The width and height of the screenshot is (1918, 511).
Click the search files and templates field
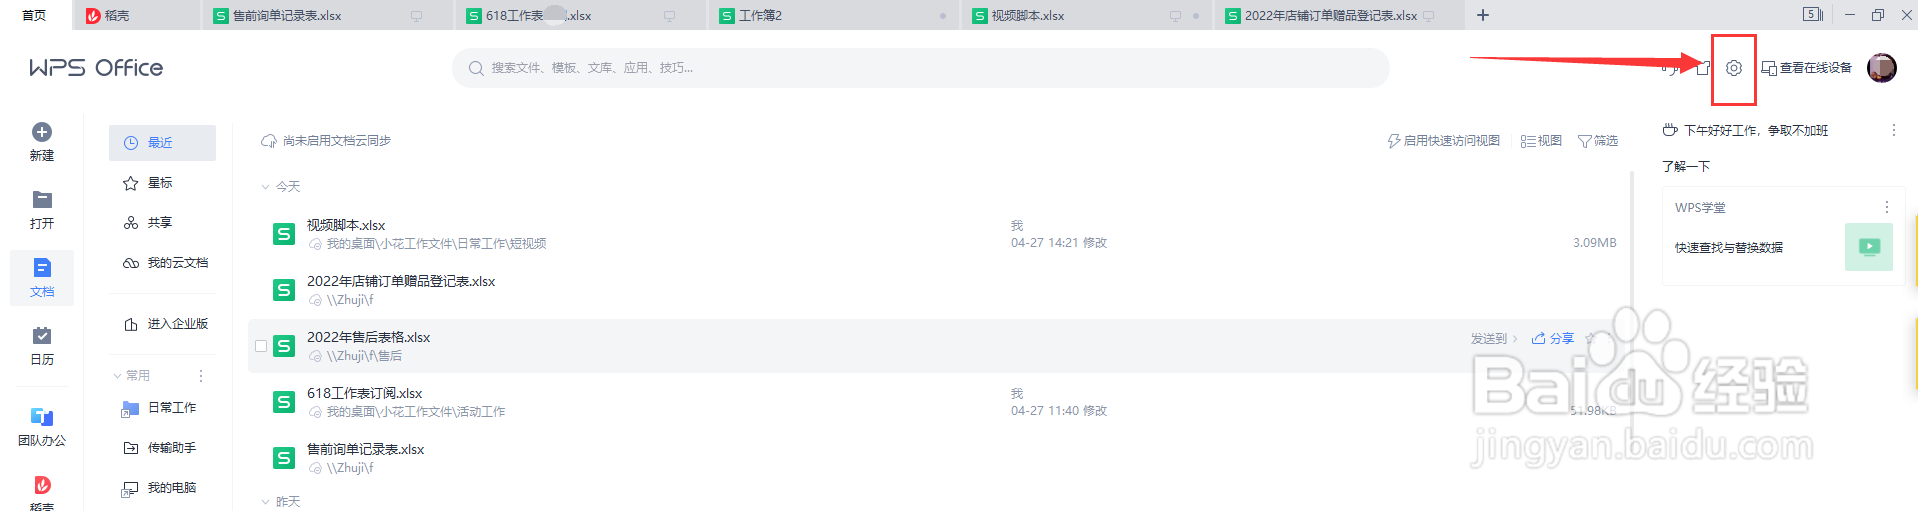point(921,68)
